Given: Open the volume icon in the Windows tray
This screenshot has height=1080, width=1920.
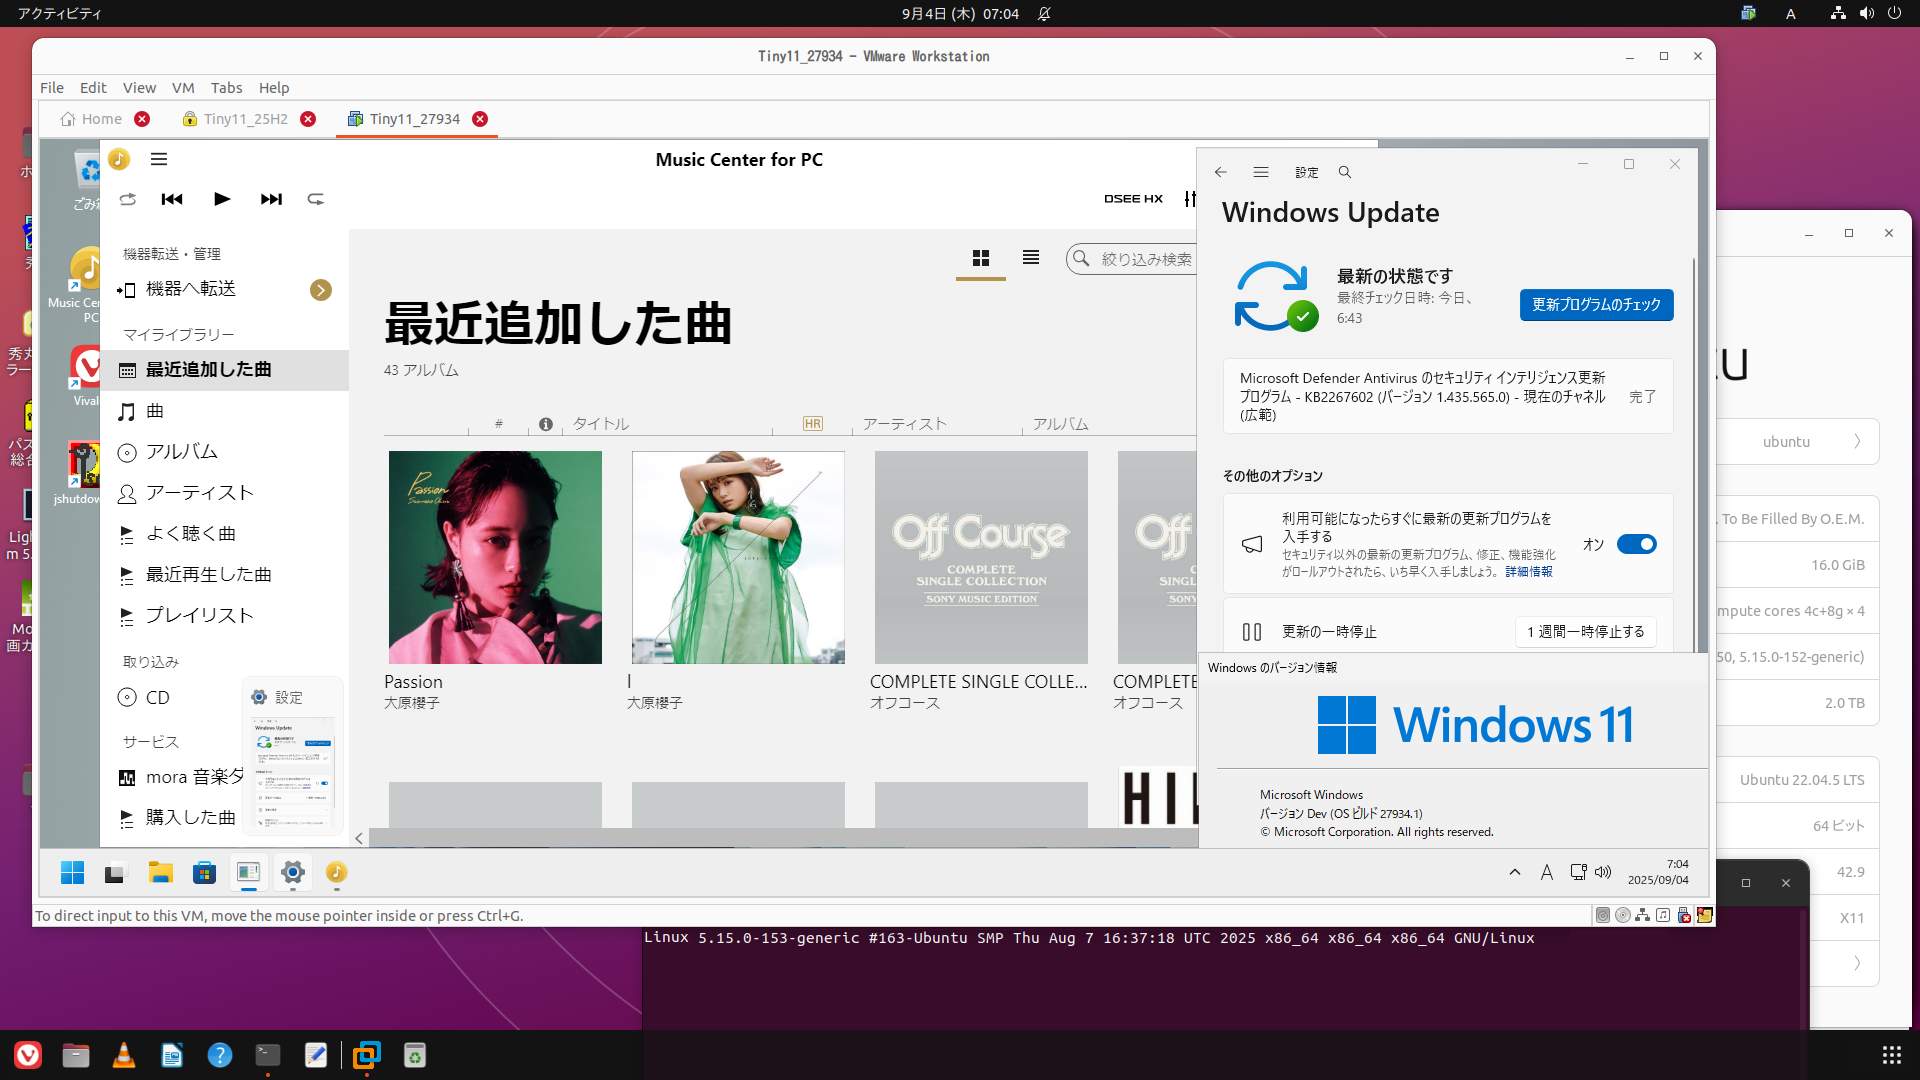Looking at the screenshot, I should click(x=1603, y=872).
